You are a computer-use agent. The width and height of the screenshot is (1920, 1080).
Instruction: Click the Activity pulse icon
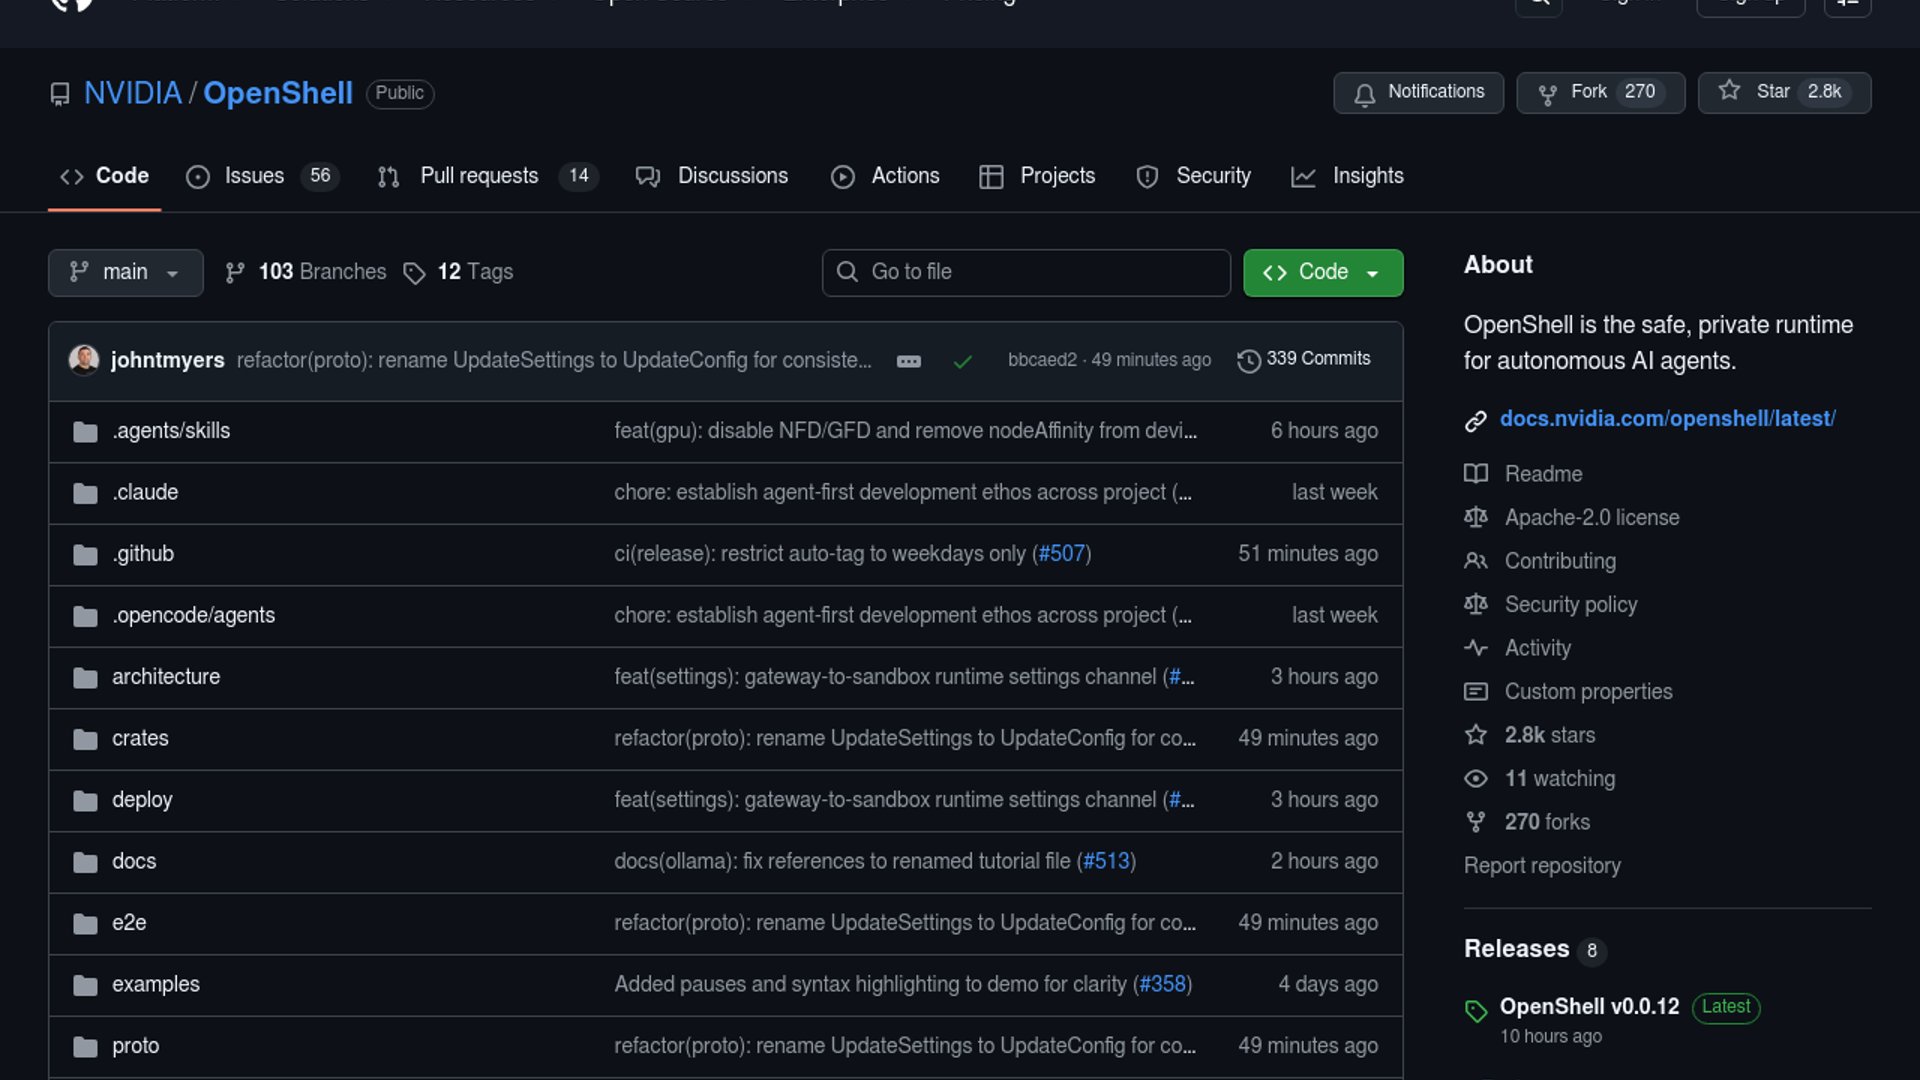pyautogui.click(x=1476, y=648)
